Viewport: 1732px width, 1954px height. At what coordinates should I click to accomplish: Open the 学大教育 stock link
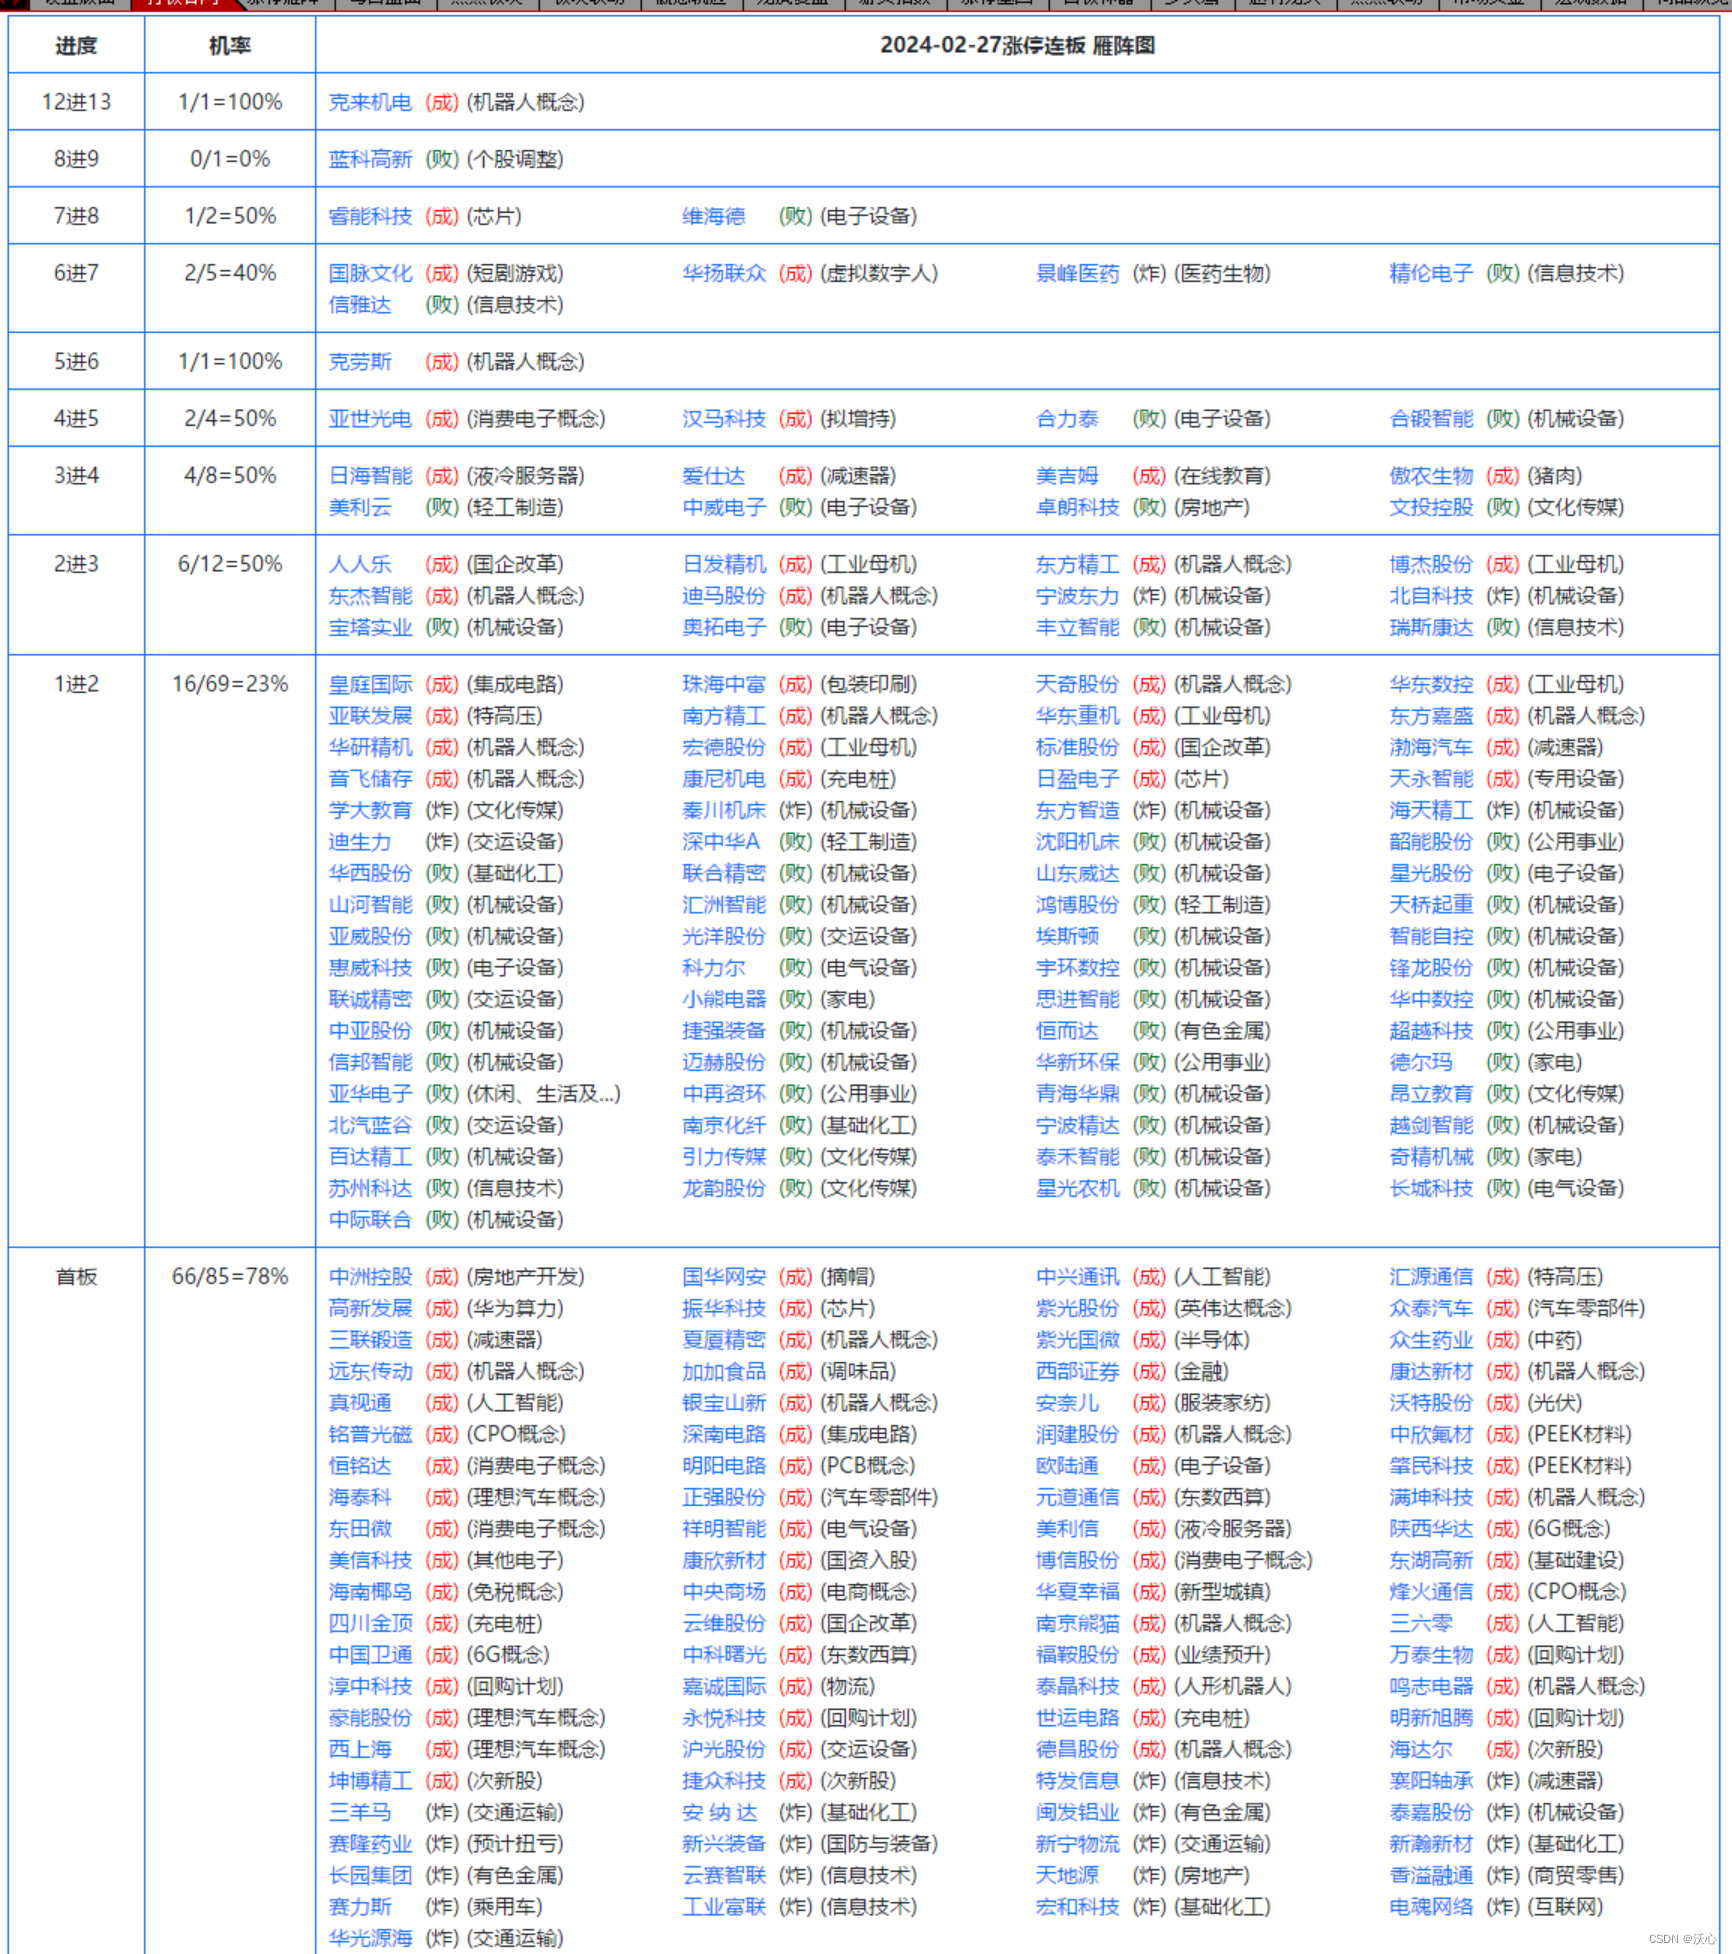[370, 810]
